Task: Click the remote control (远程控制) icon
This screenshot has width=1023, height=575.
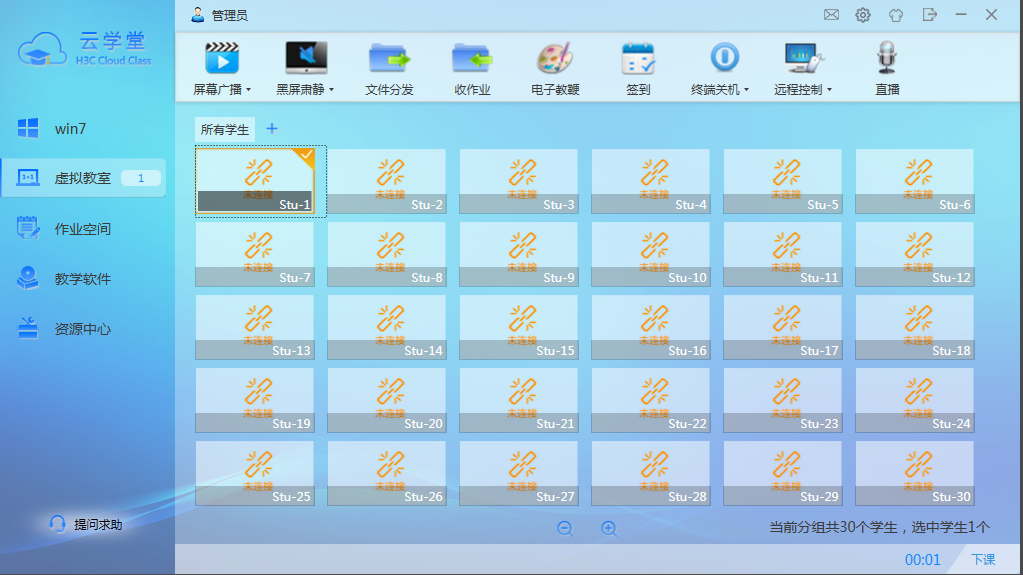Action: [x=804, y=58]
